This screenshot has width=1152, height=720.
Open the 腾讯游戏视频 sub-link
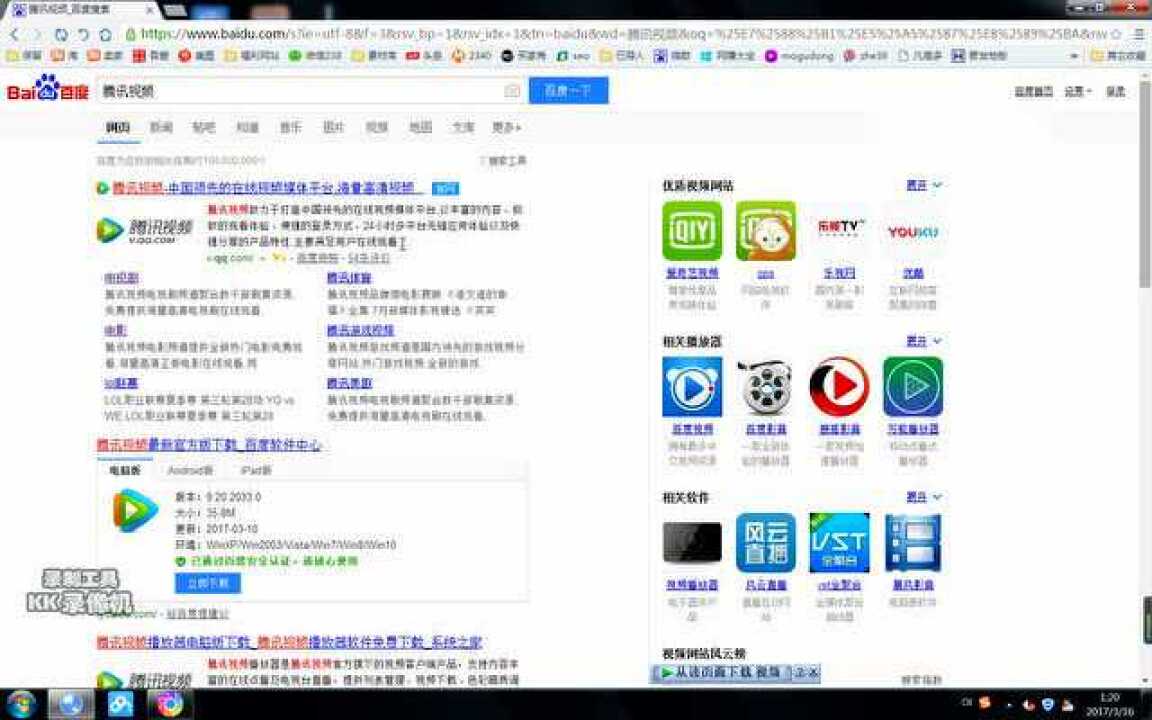tap(360, 330)
